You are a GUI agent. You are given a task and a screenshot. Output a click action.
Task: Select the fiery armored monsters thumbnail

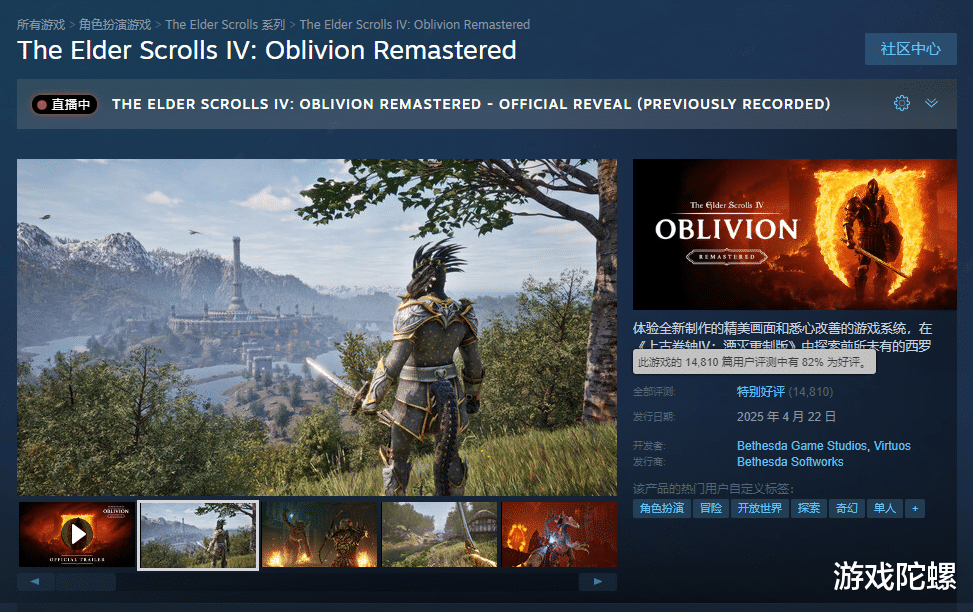point(320,534)
